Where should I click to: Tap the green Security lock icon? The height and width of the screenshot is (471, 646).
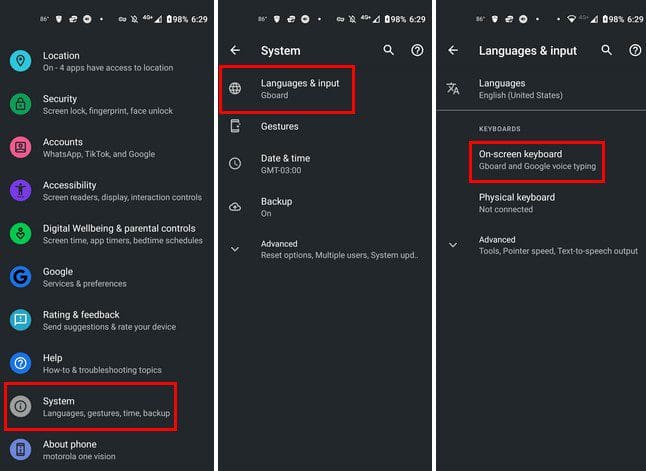pyautogui.click(x=20, y=104)
